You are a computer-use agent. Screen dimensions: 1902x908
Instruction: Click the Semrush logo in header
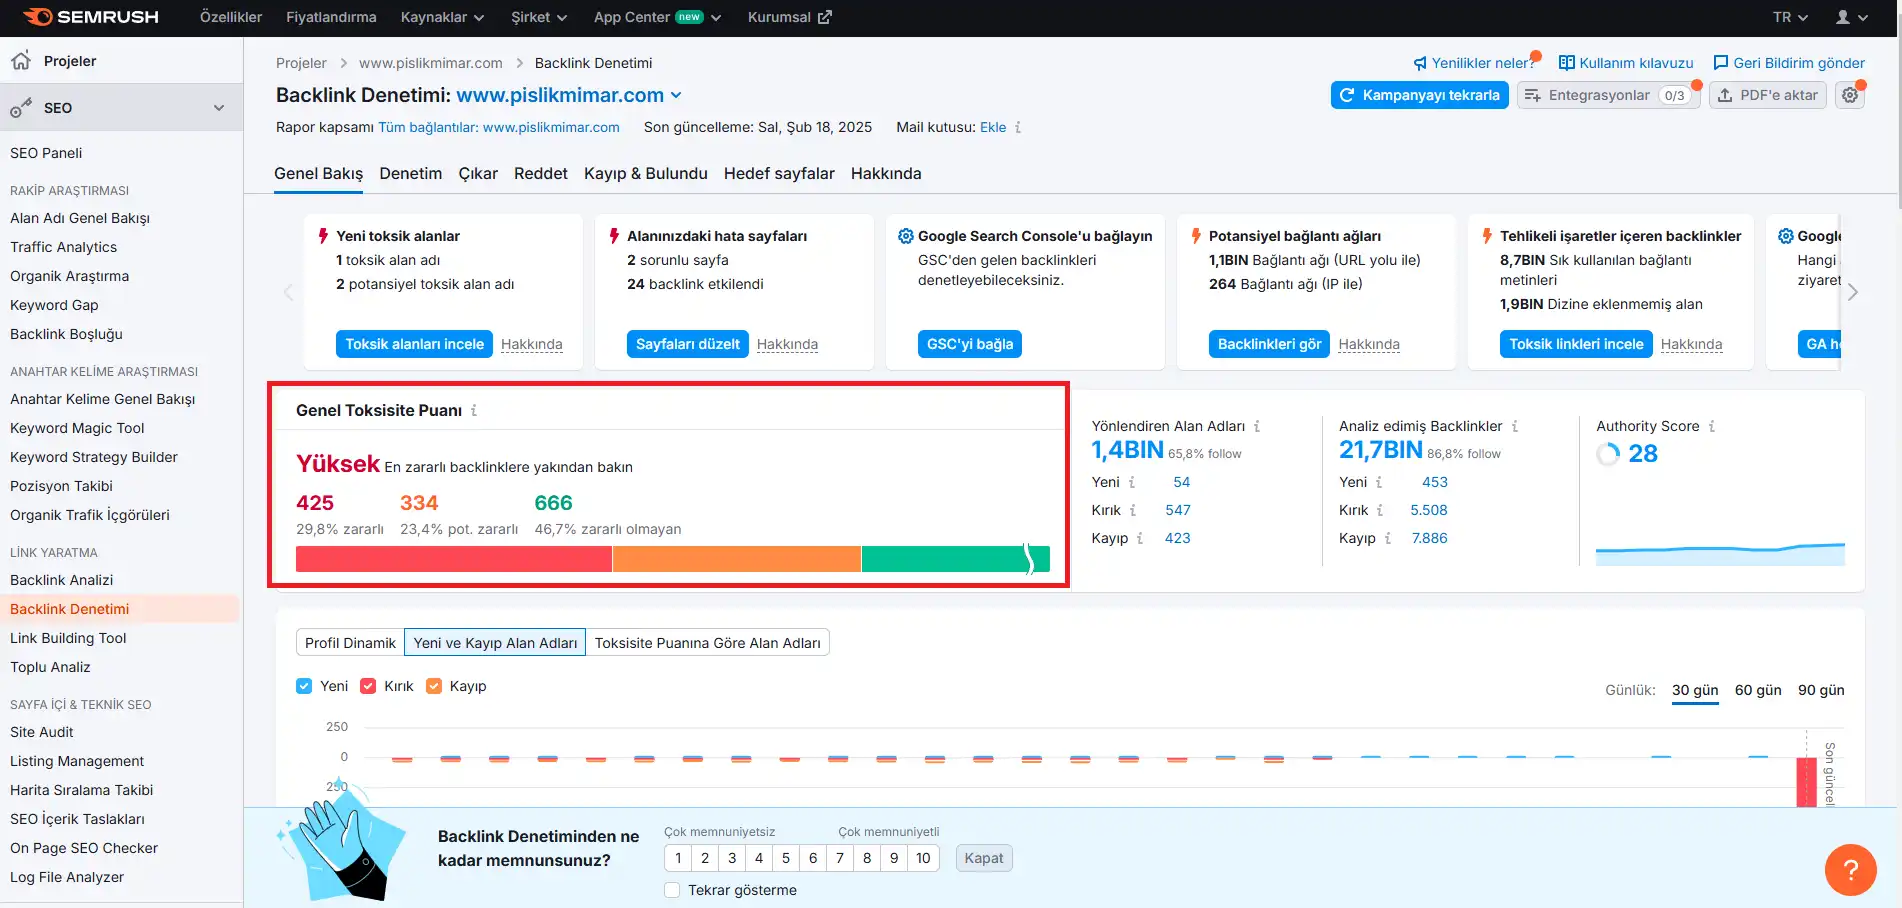[x=91, y=17]
